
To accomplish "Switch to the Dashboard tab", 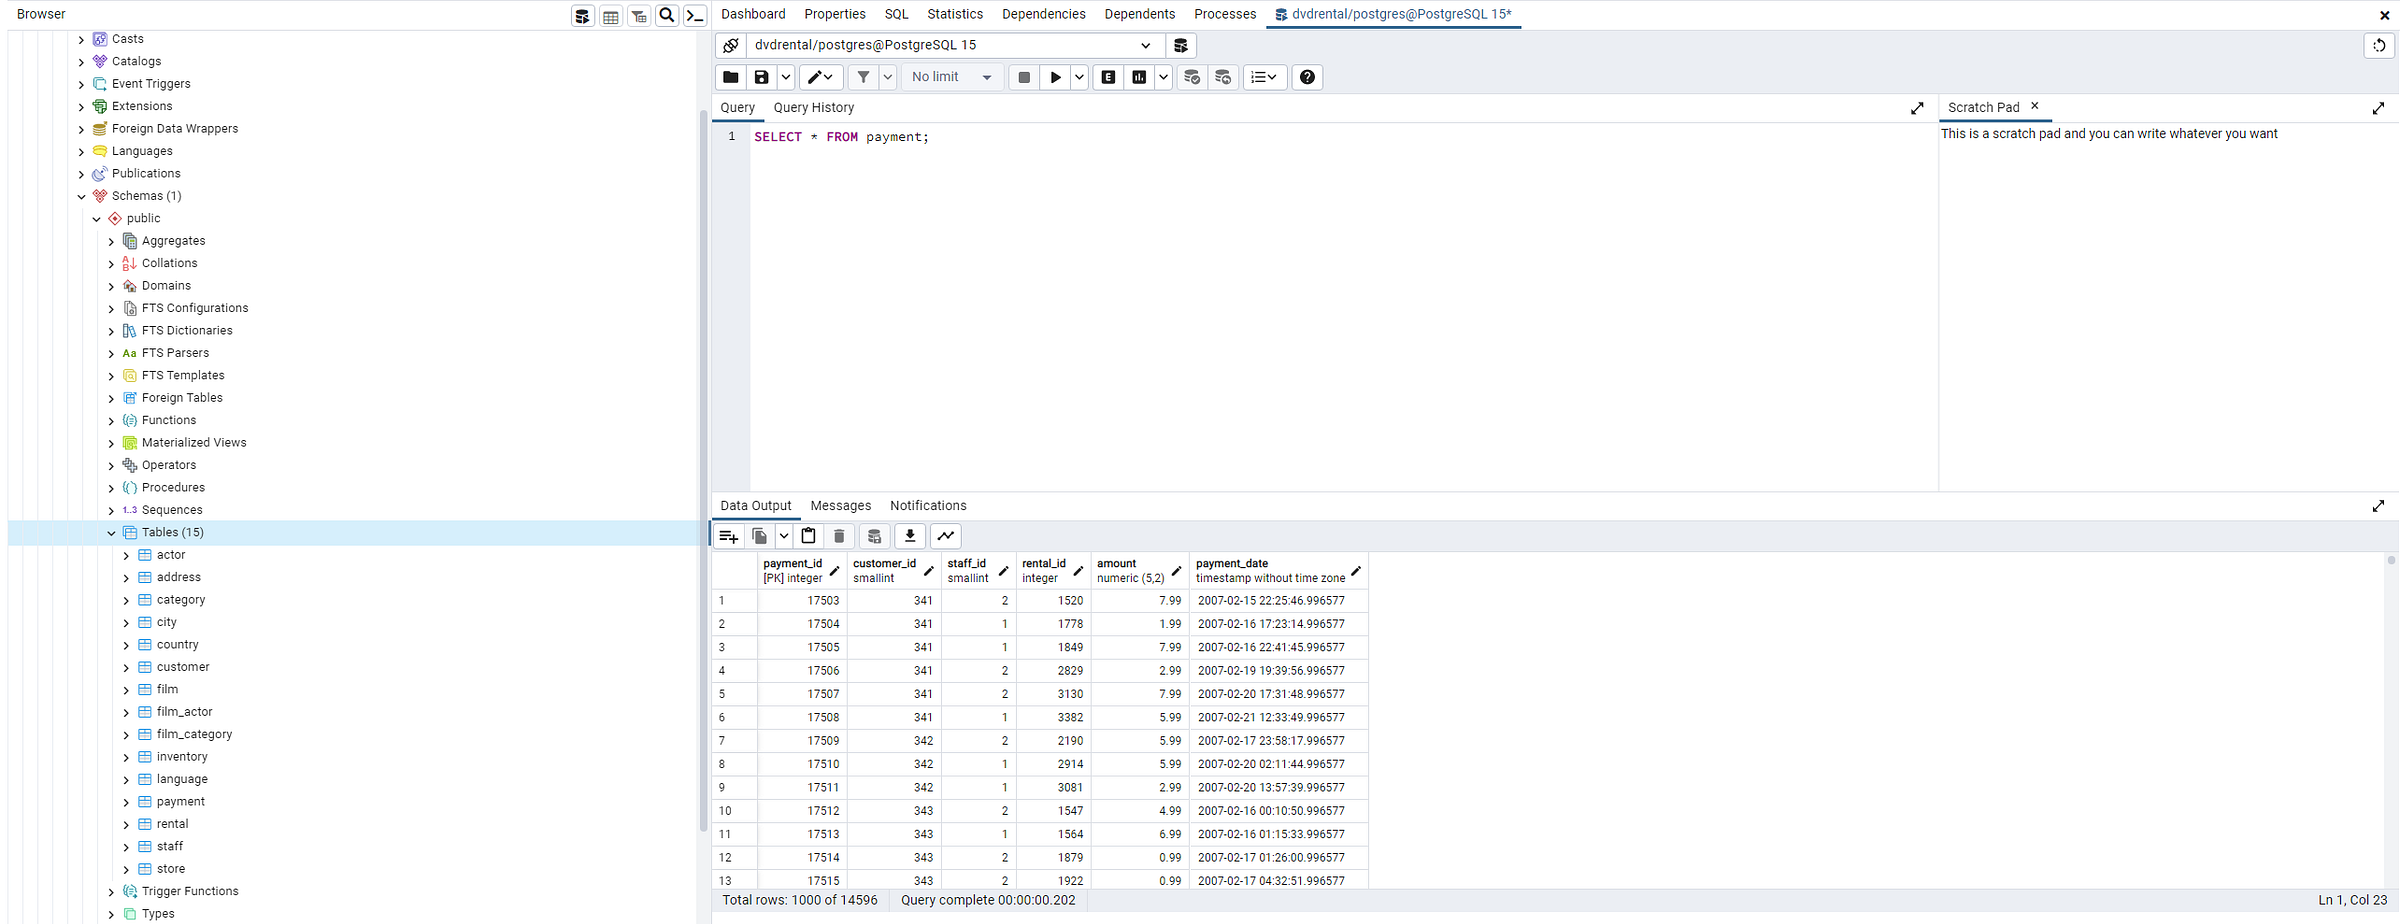I will point(753,14).
